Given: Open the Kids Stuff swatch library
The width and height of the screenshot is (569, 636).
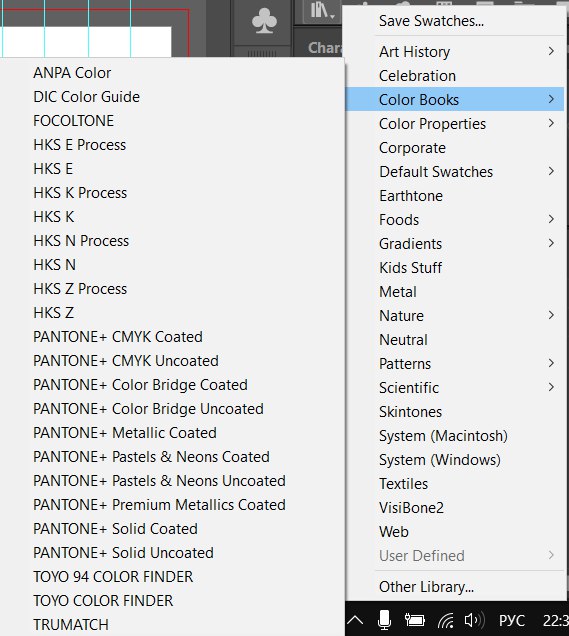Looking at the screenshot, I should (455, 267).
